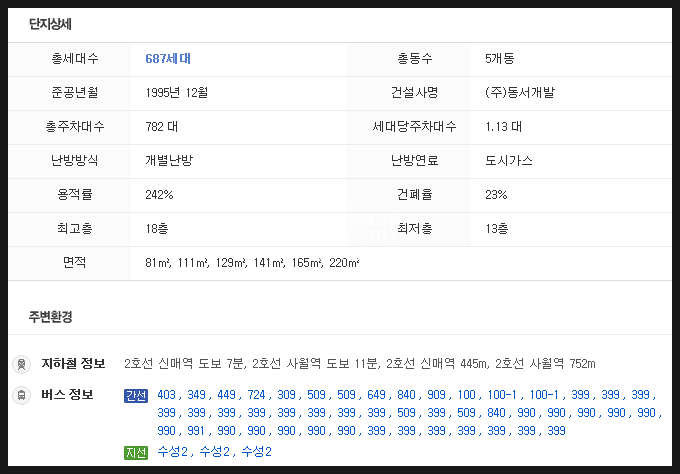This screenshot has height=474, width=680.
Task: Select the 782 대 parking value
Action: (x=161, y=127)
